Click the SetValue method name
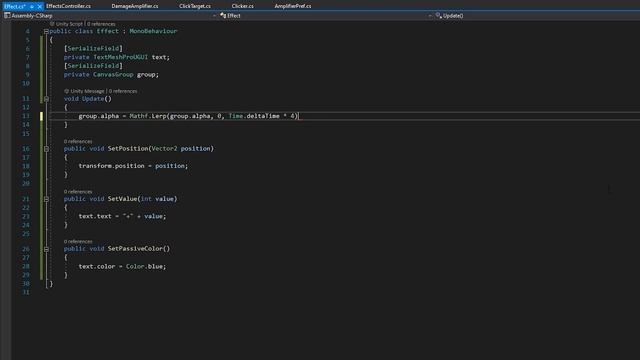 click(122, 199)
